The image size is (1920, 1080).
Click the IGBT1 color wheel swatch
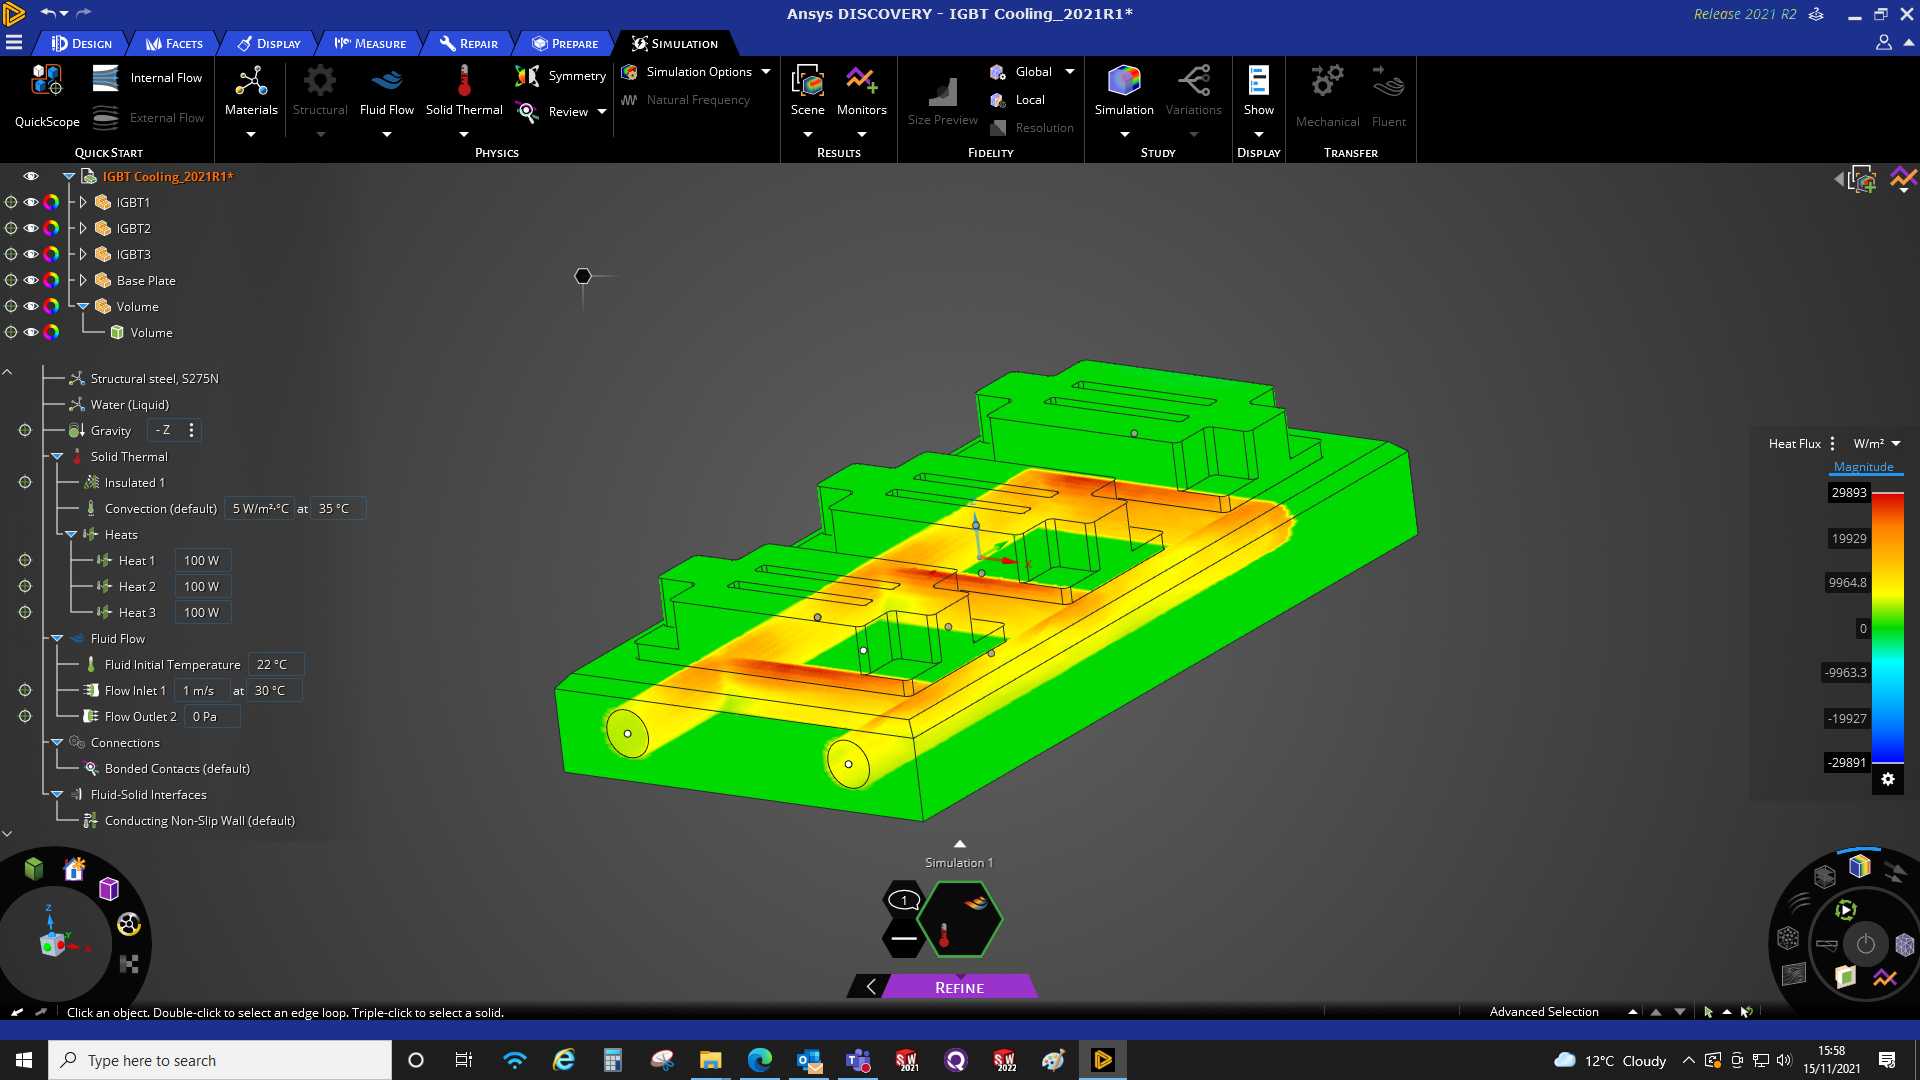click(x=51, y=202)
